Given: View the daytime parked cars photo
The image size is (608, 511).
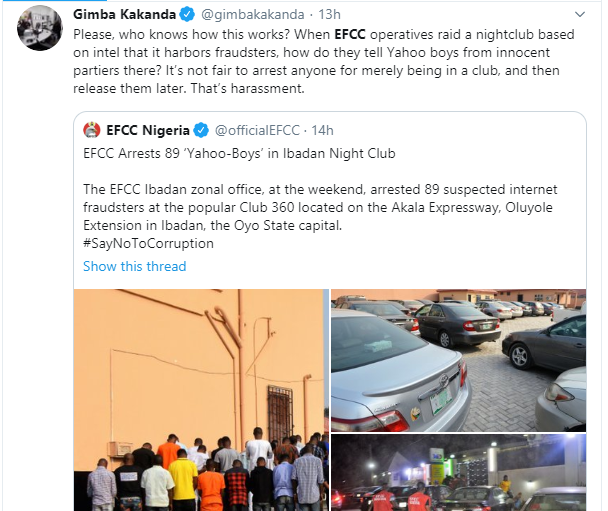Looking at the screenshot, I should point(459,361).
